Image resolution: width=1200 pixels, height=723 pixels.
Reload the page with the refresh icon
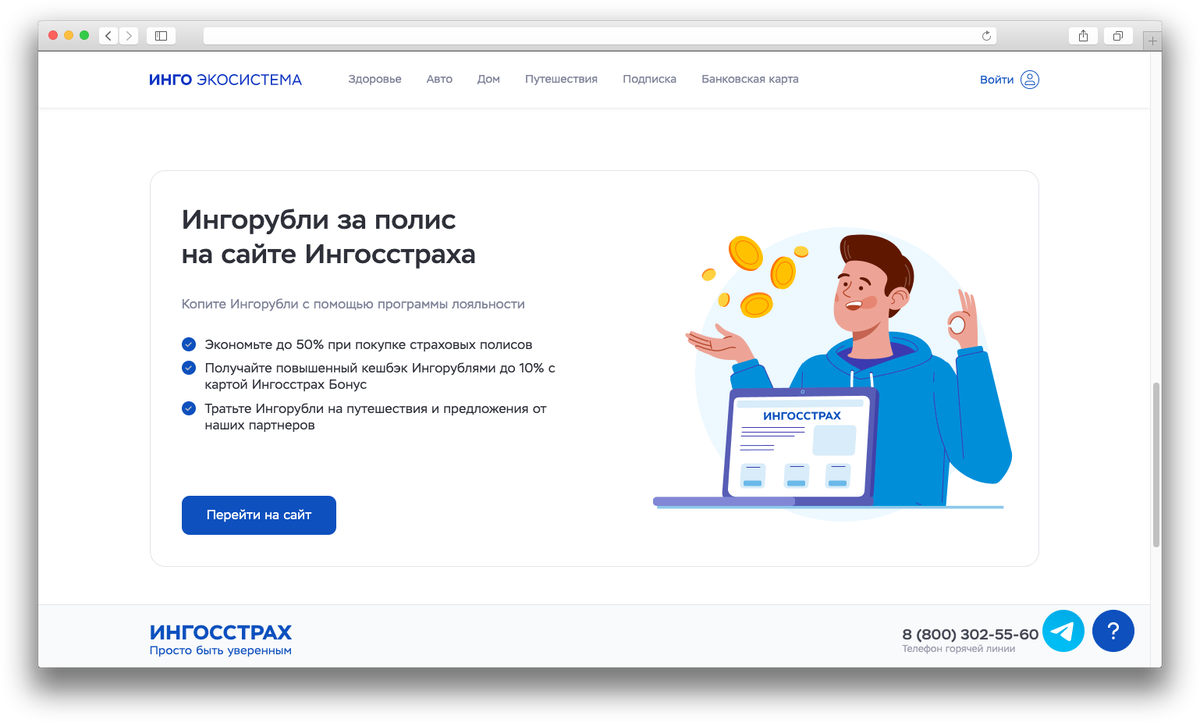click(x=987, y=36)
